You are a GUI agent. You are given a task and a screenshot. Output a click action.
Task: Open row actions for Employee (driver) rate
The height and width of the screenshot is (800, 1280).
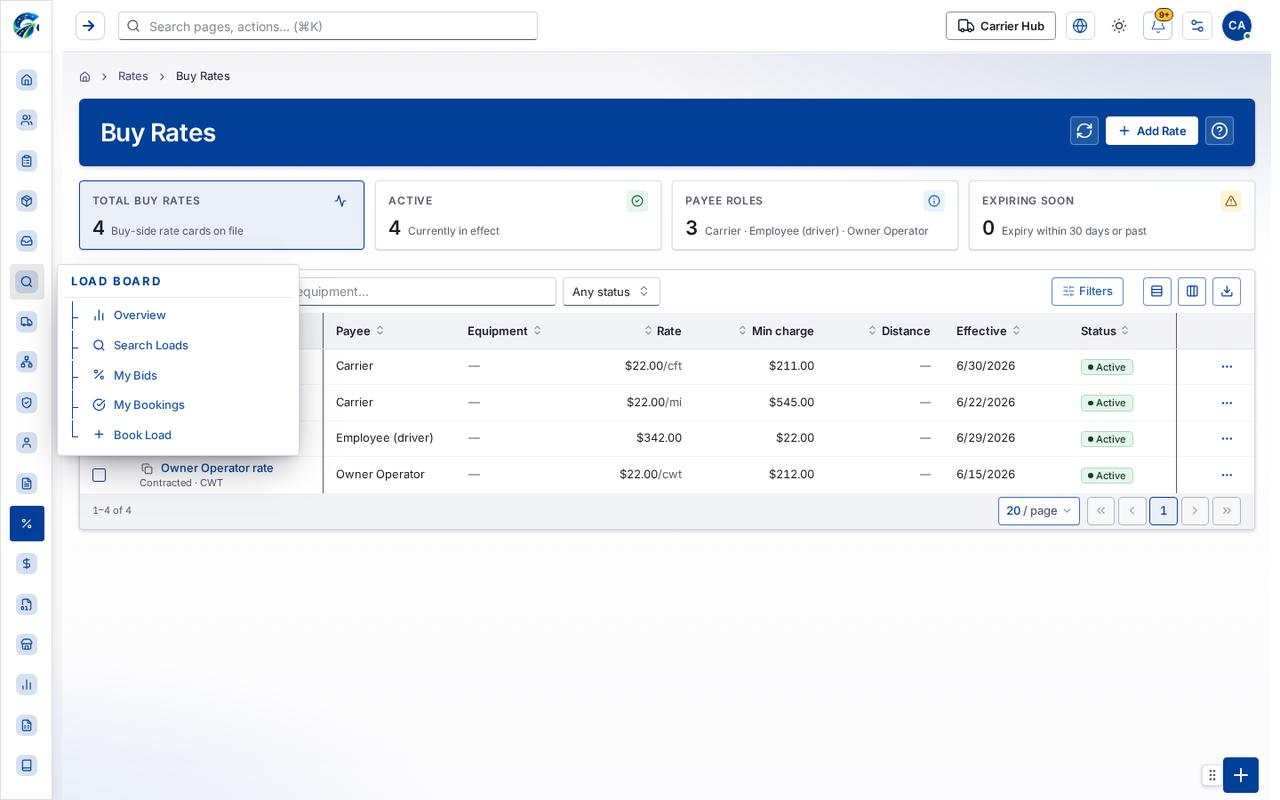(x=1227, y=439)
